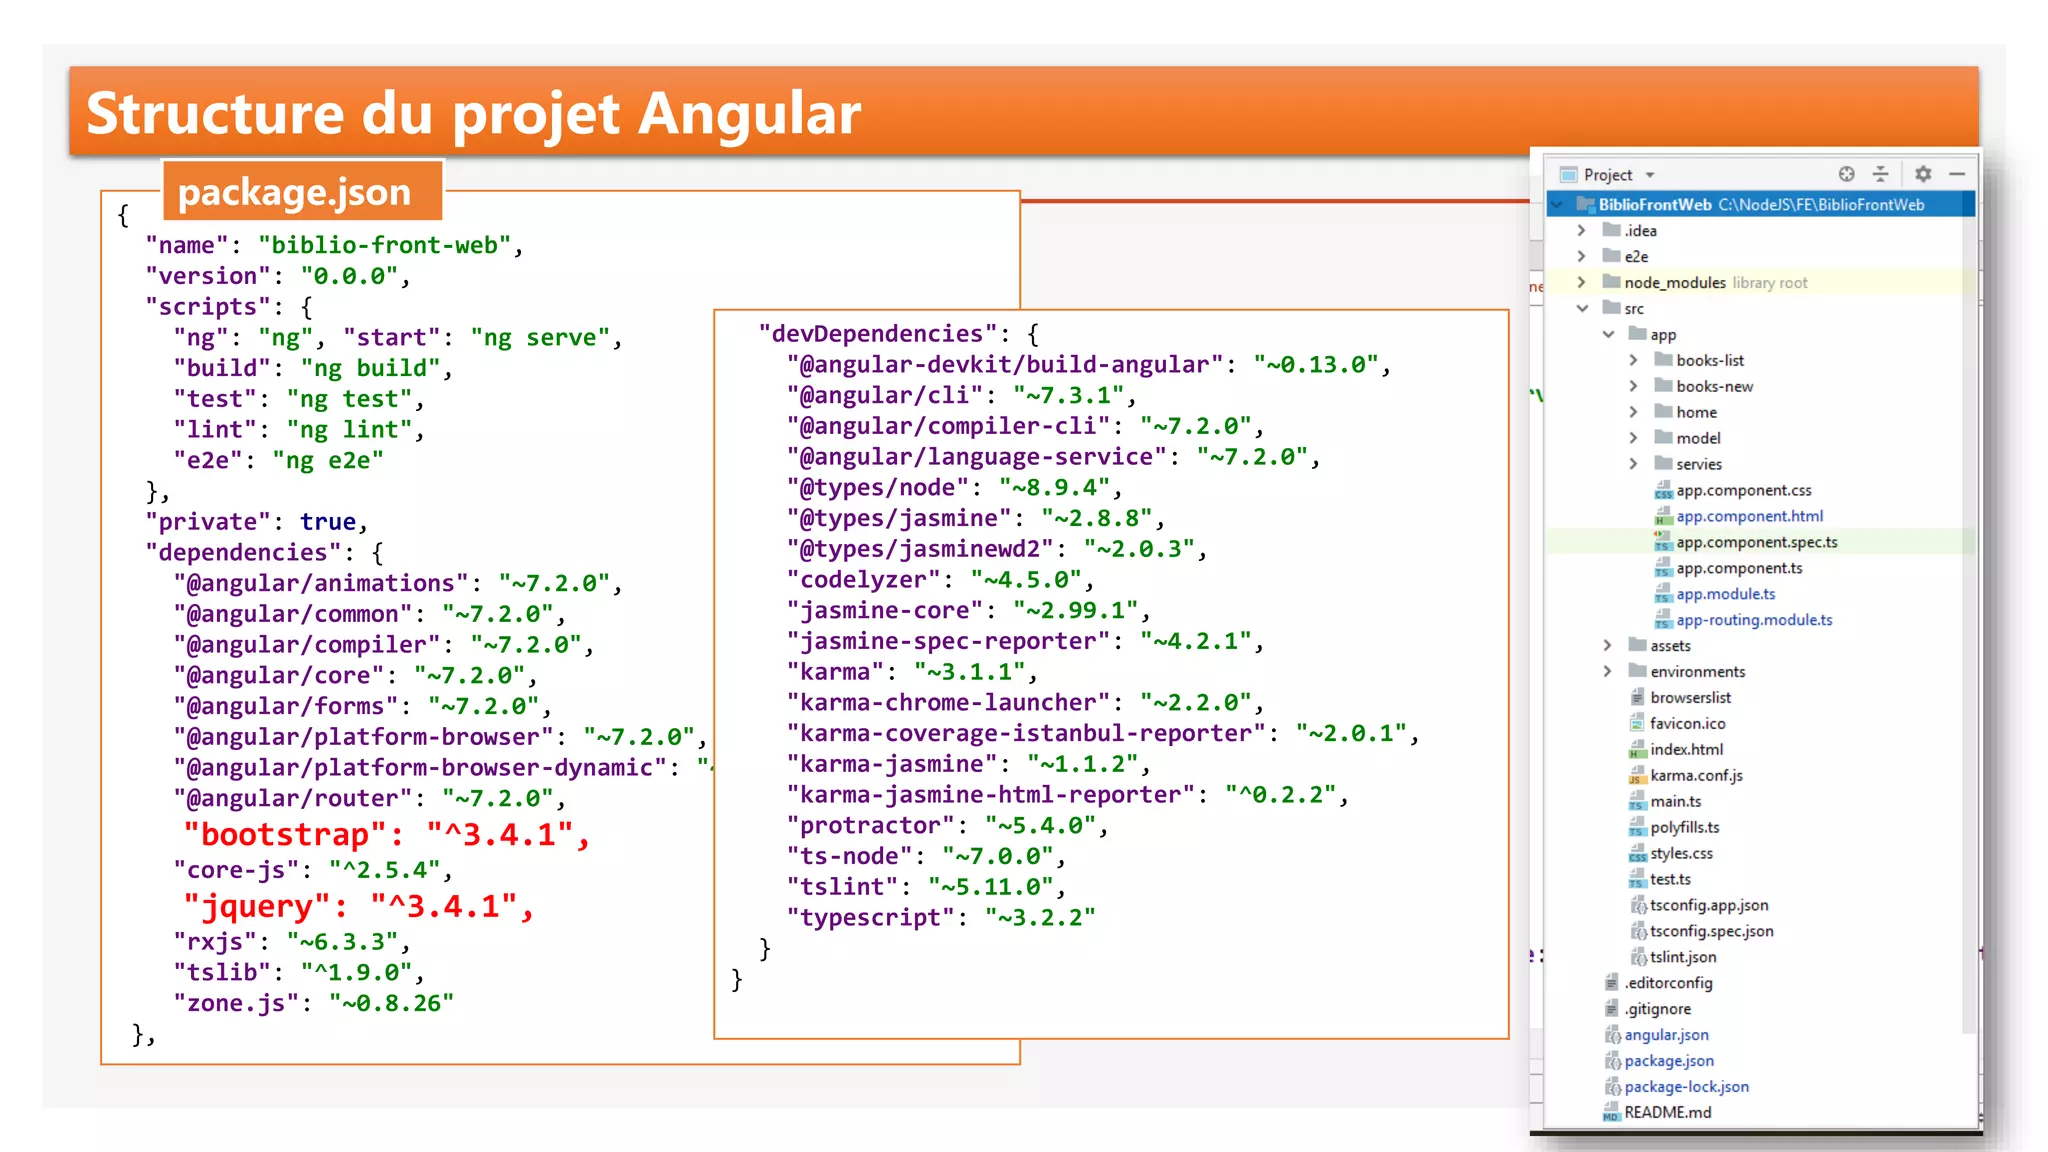The width and height of the screenshot is (2048, 1152).
Task: Expand the books-list folder arrow
Action: [x=1634, y=360]
